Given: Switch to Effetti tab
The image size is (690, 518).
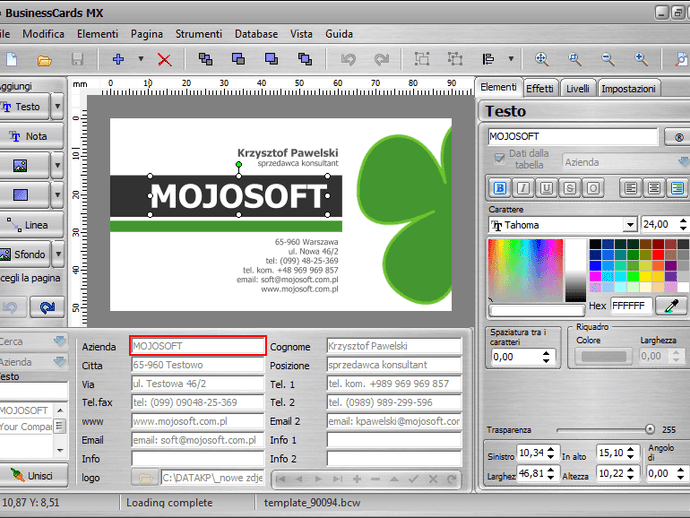Looking at the screenshot, I should (x=540, y=88).
